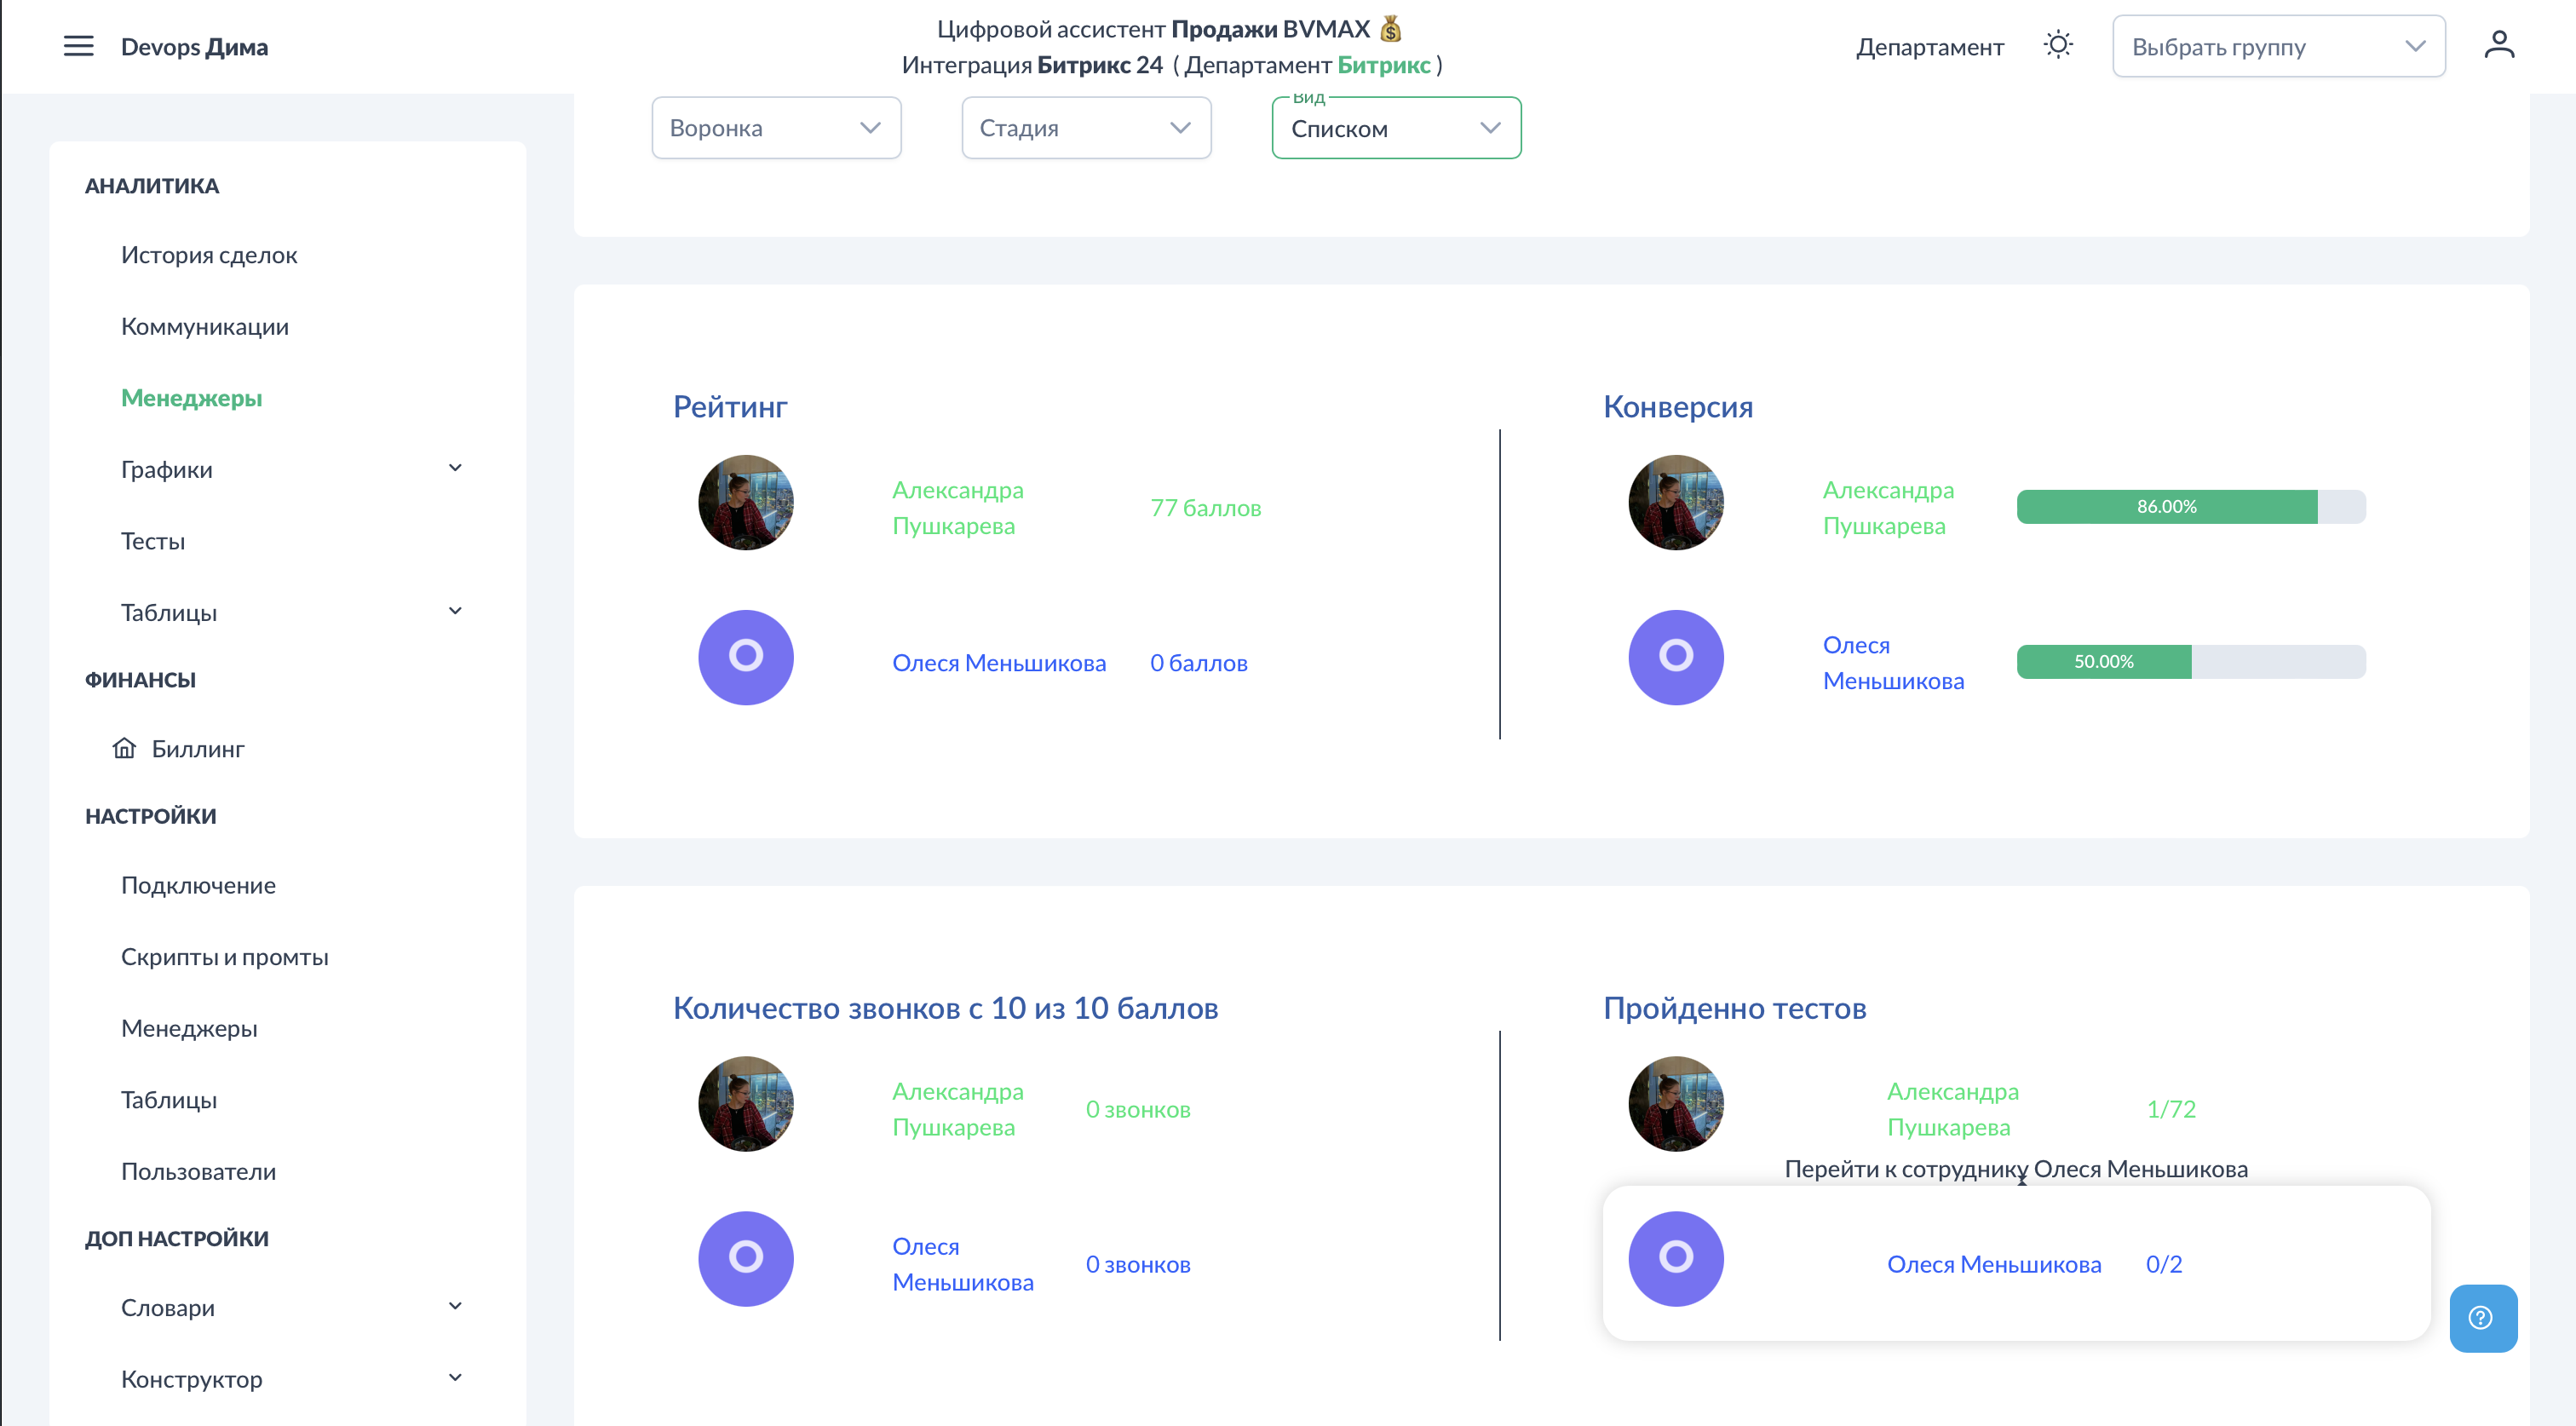
Task: Click Олеся purple avatar in Количество звонков
Action: 745,1258
